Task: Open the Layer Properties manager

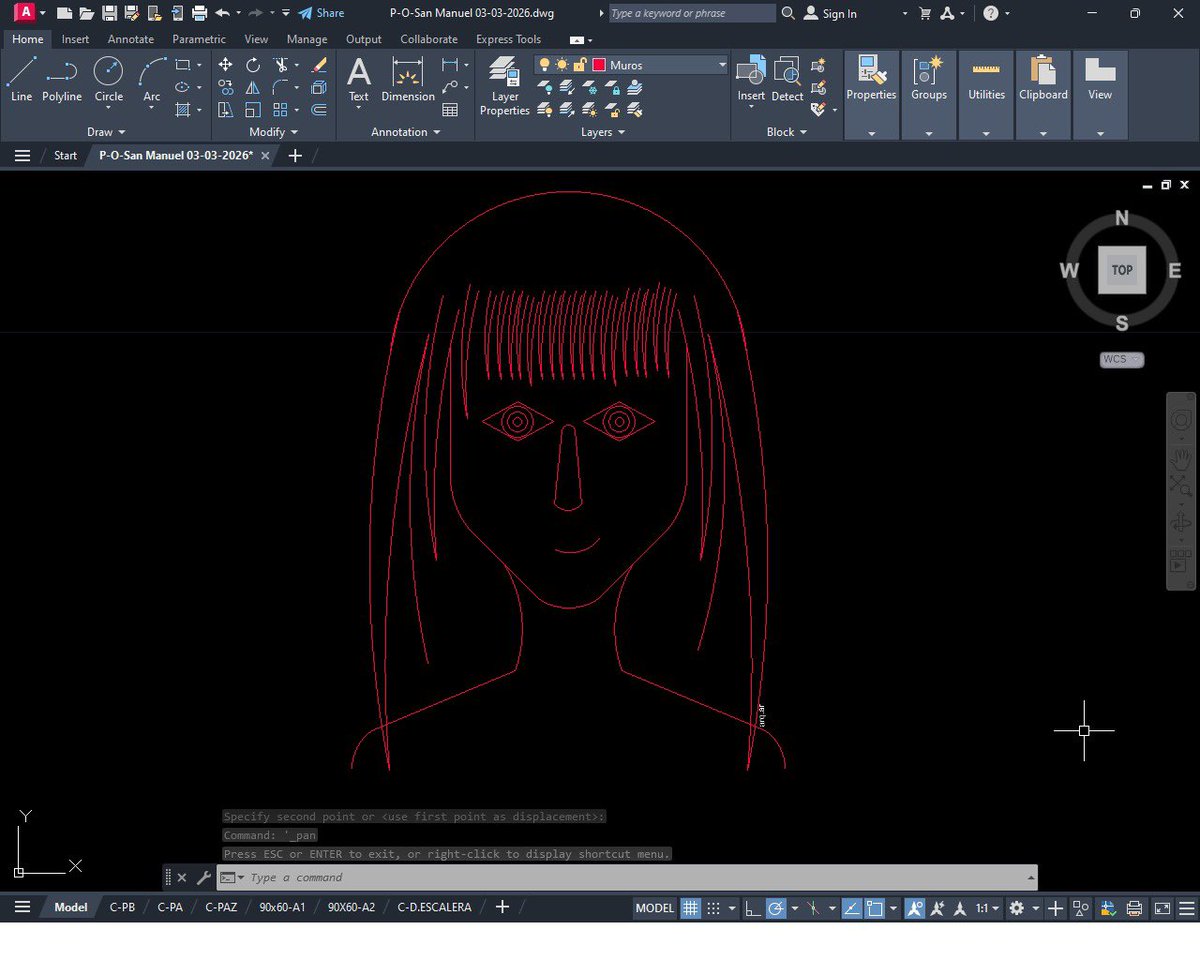Action: 504,85
